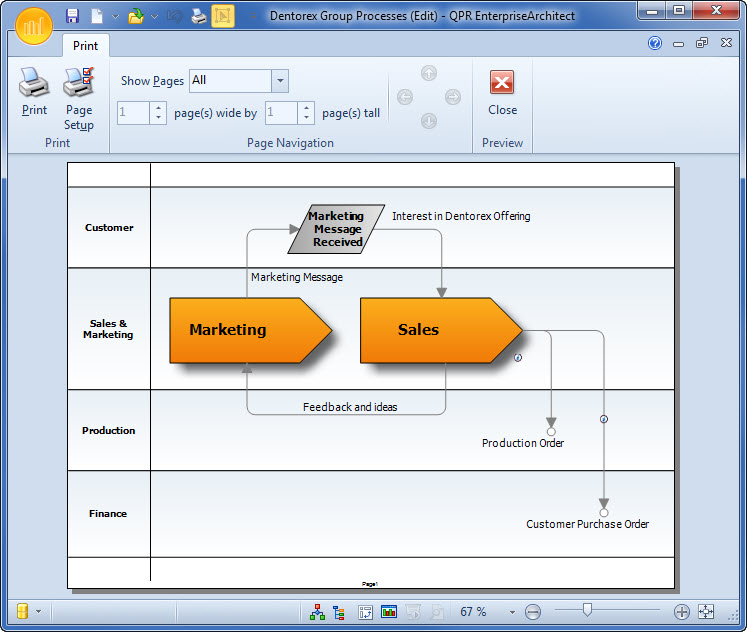Expand the Show Pages dropdown
The image size is (747, 632).
[280, 81]
